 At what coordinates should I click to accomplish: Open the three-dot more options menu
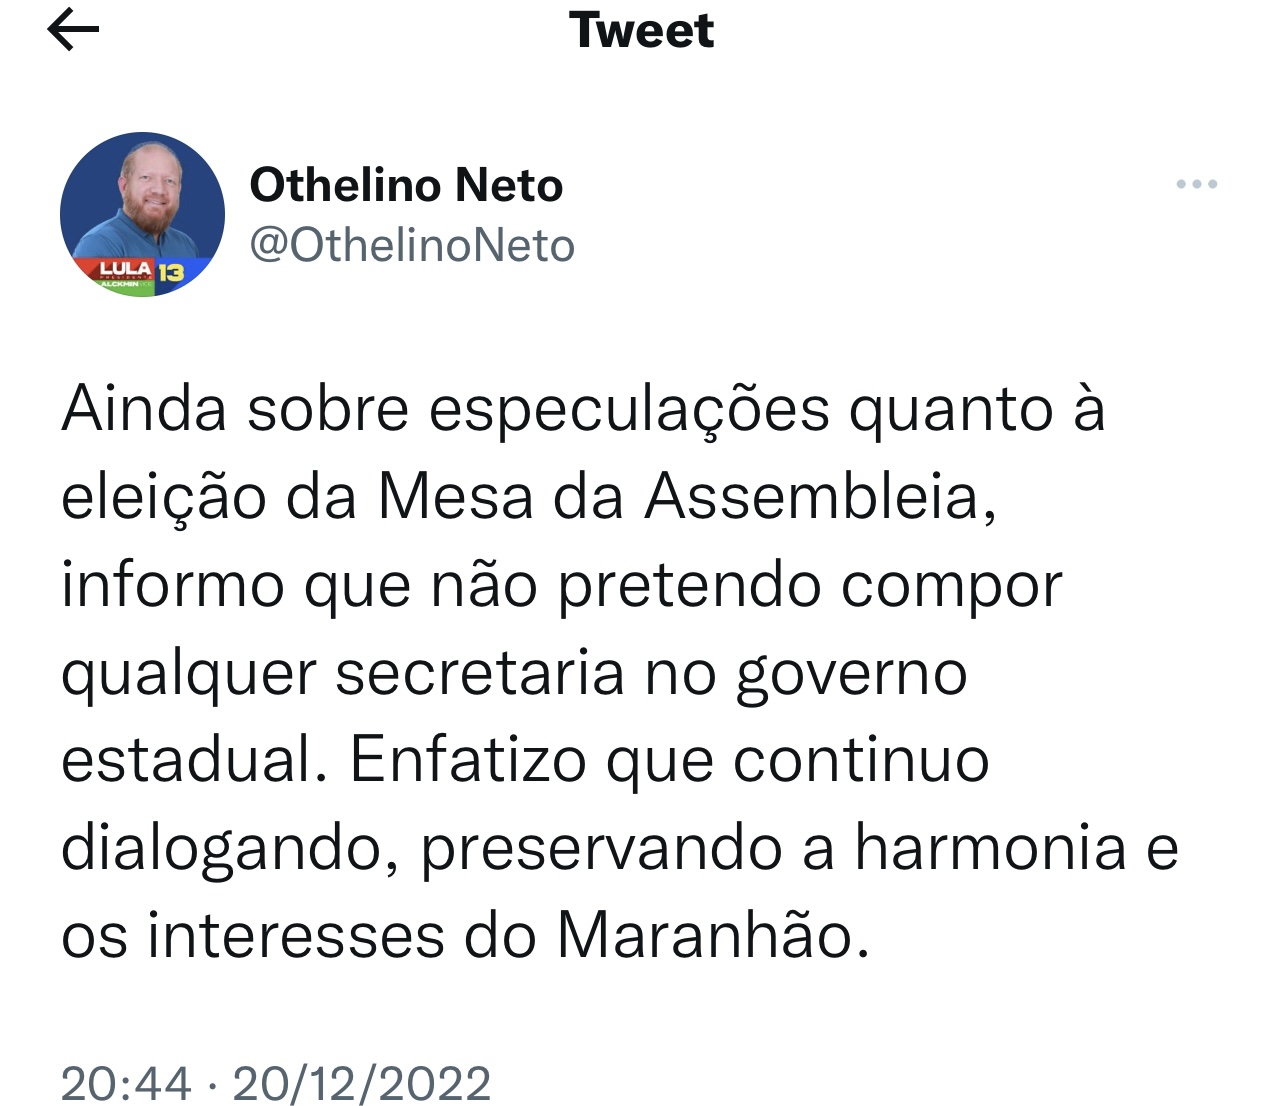pos(1196,184)
